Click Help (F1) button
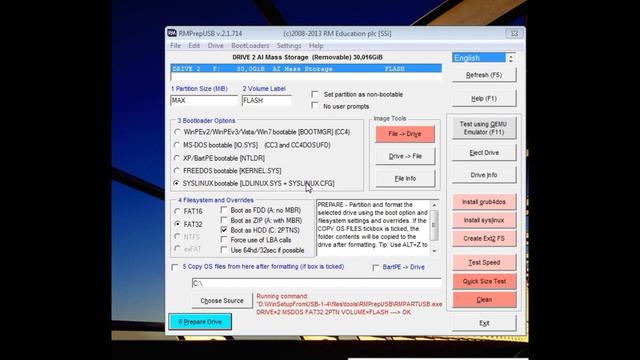The width and height of the screenshot is (640, 360). (x=484, y=99)
